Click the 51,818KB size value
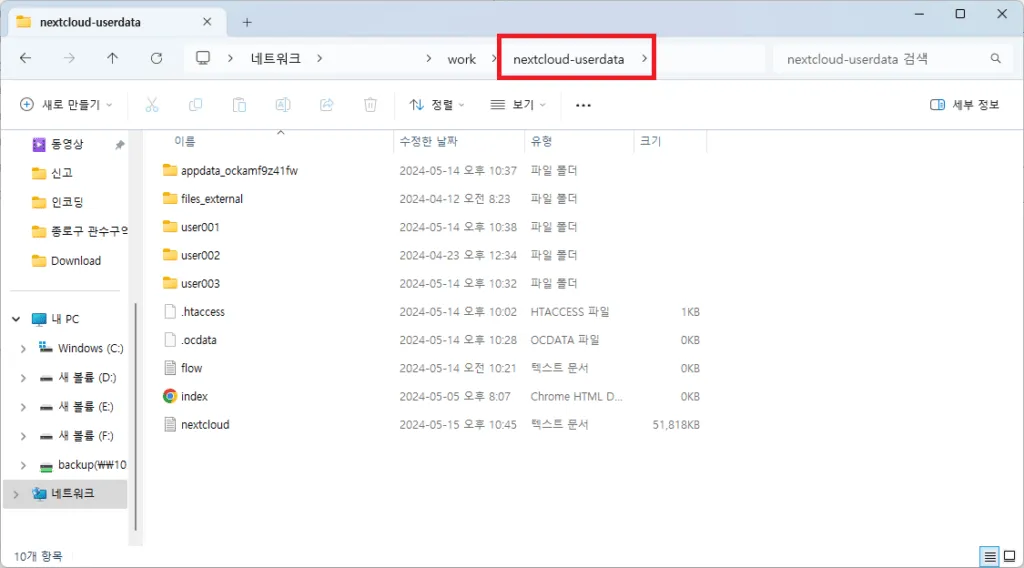This screenshot has height=568, width=1024. [x=675, y=424]
